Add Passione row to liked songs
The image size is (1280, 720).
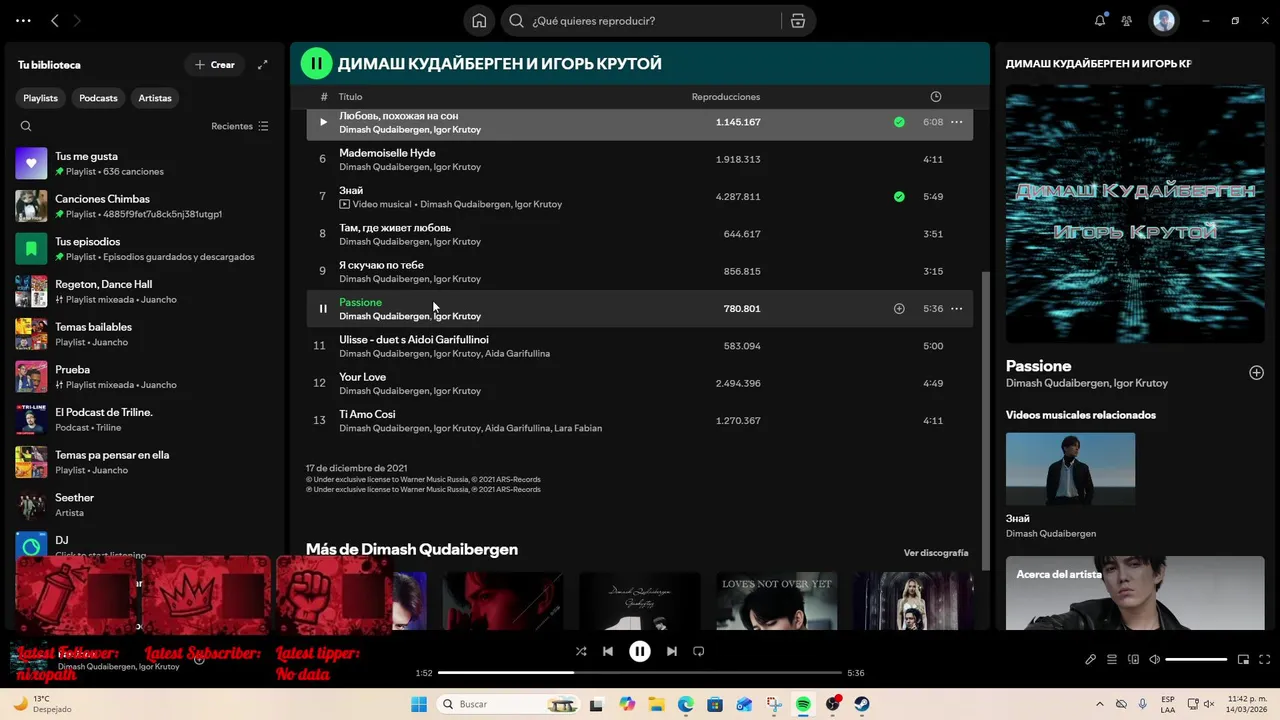click(x=899, y=309)
